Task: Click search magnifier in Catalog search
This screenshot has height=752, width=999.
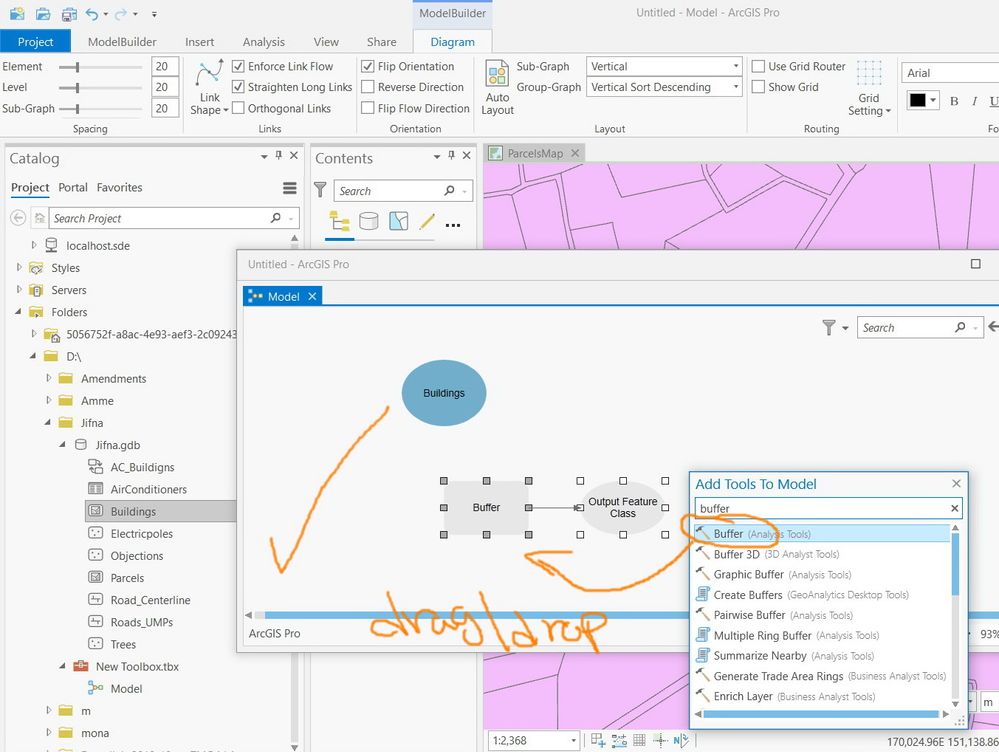Action: pos(276,218)
